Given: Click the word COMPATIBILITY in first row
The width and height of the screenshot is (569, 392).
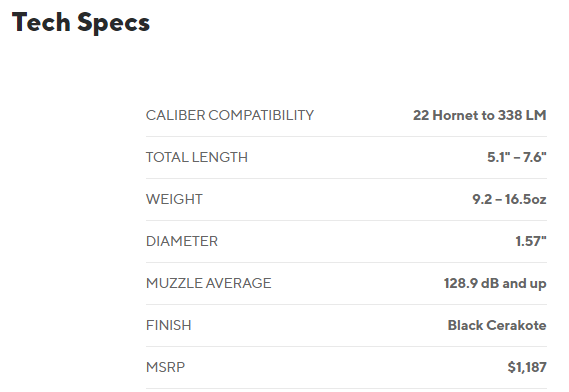Looking at the screenshot, I should pos(261,115).
